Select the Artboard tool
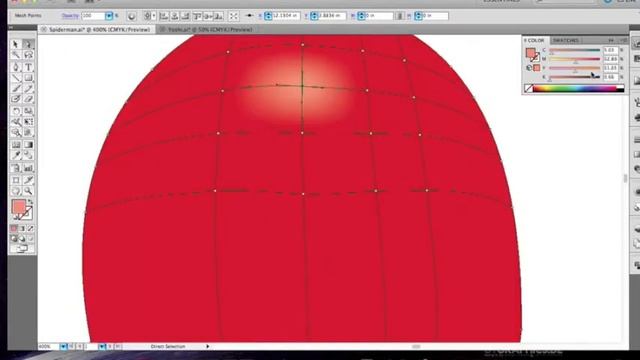The image size is (640, 360). [x=16, y=180]
